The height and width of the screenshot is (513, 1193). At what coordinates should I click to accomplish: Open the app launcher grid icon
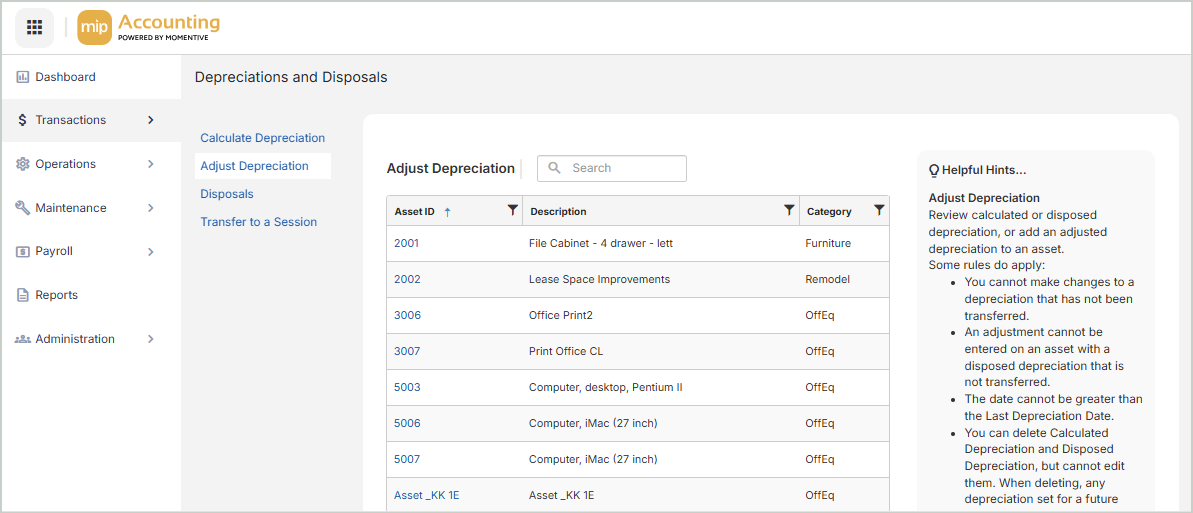click(34, 27)
